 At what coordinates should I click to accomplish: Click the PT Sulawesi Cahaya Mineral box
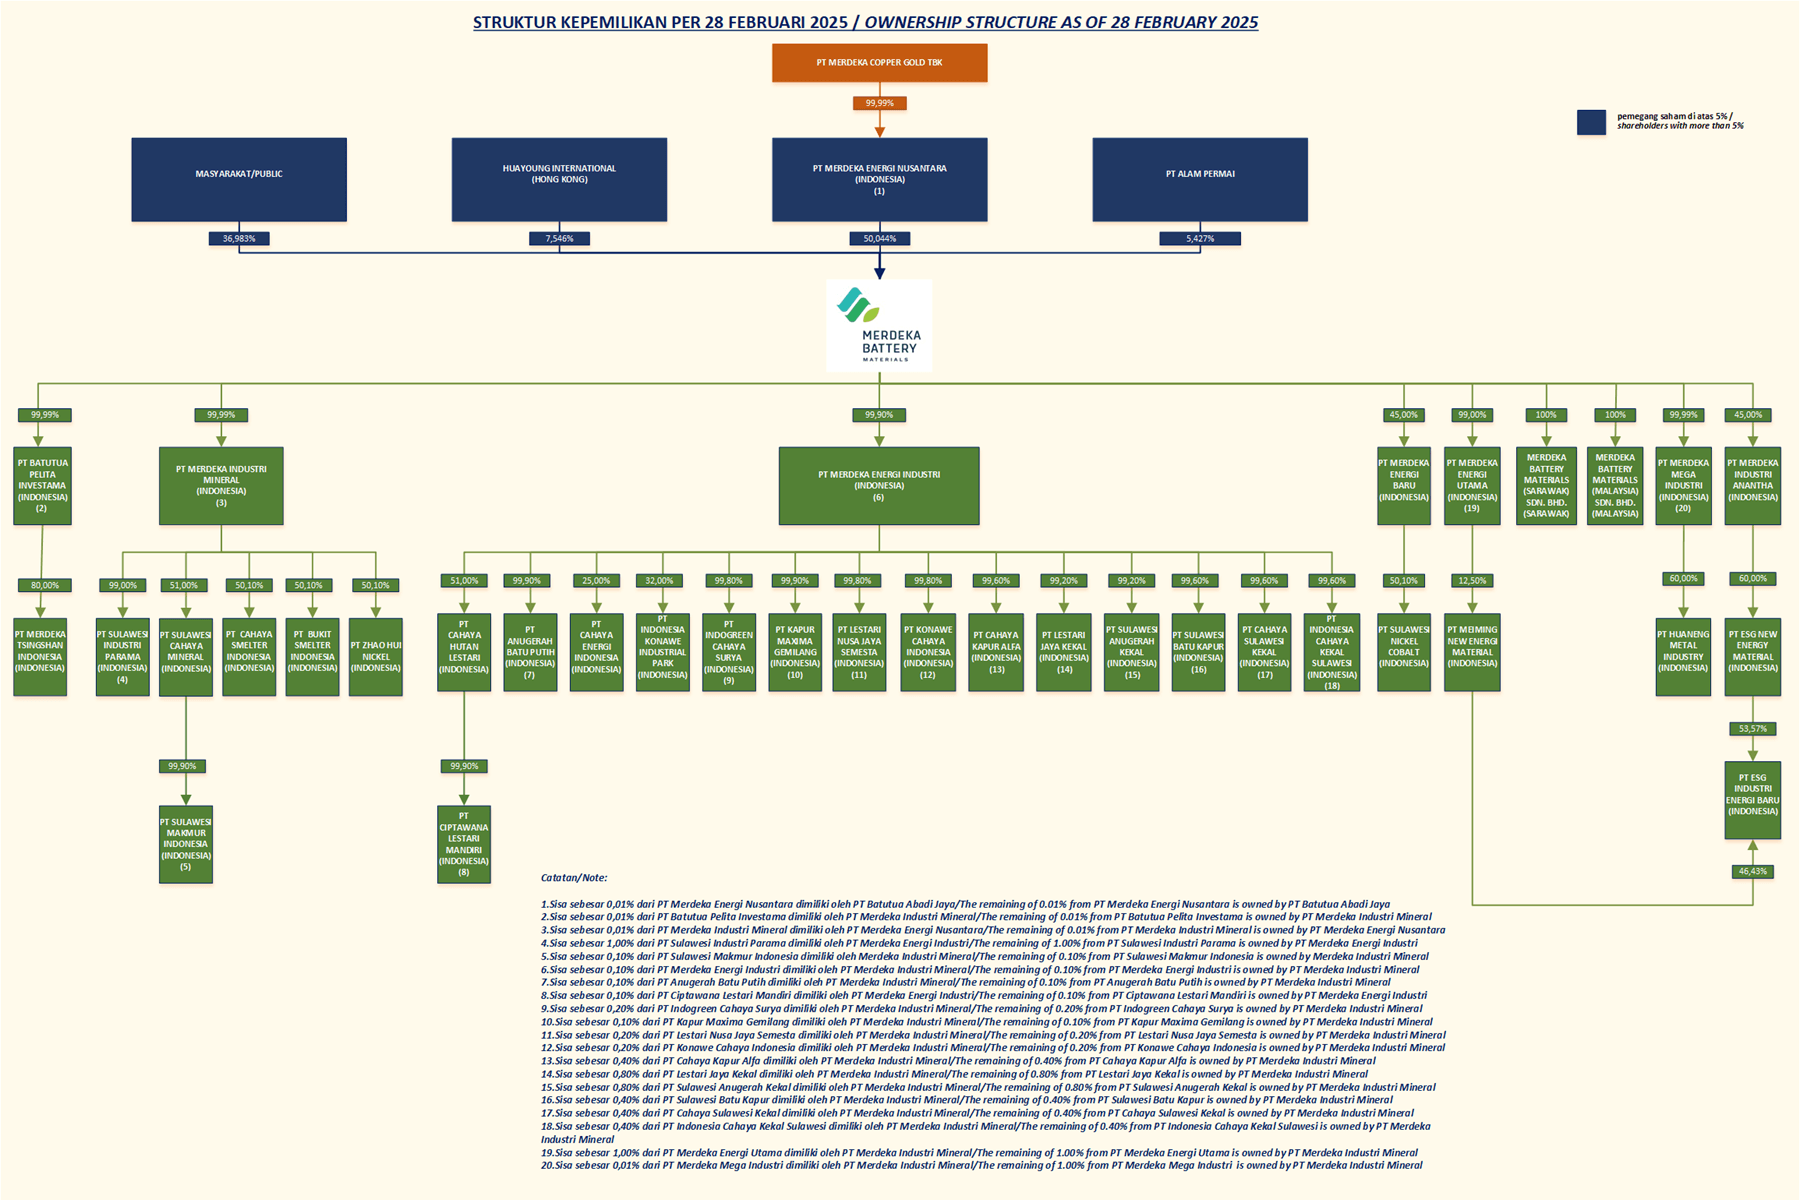(x=186, y=656)
